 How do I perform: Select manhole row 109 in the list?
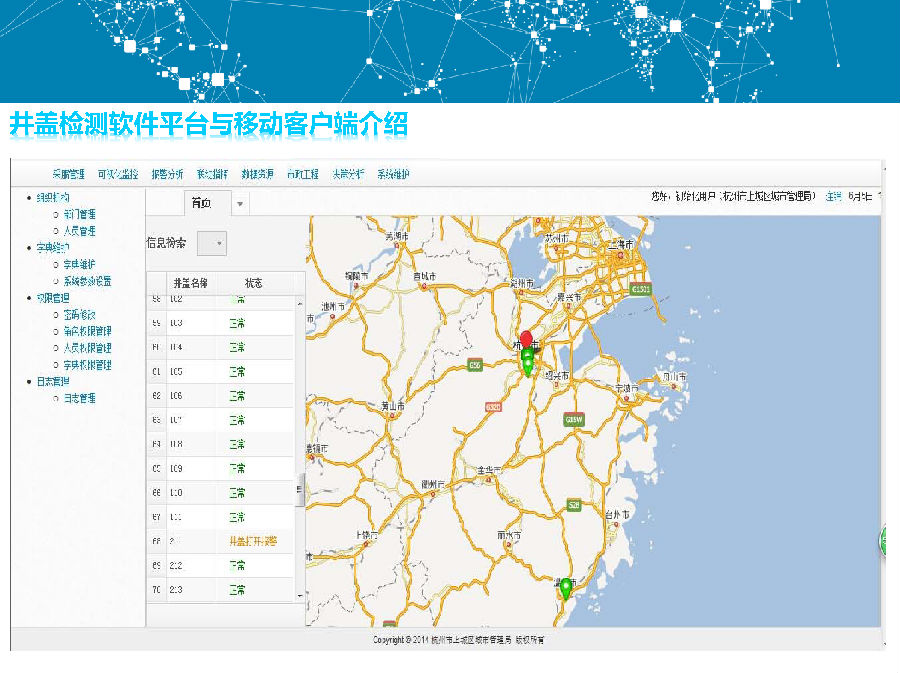click(x=221, y=469)
